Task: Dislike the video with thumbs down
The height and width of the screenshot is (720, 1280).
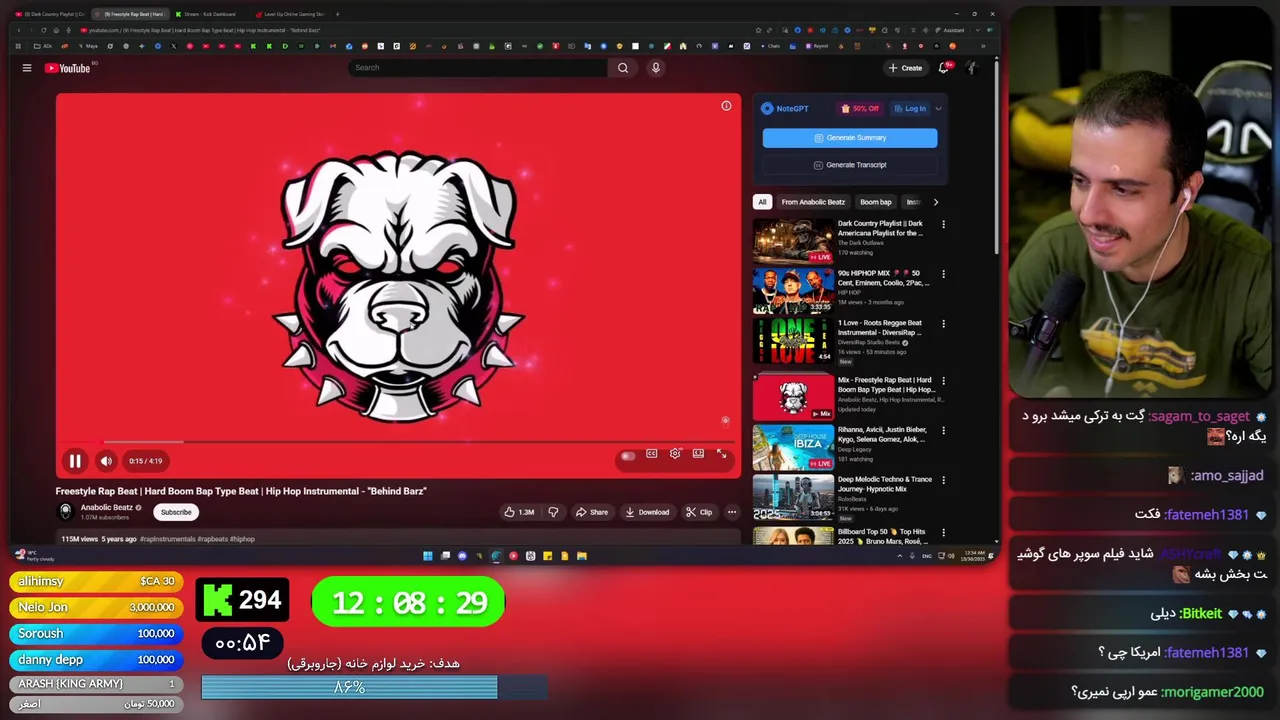Action: (553, 512)
